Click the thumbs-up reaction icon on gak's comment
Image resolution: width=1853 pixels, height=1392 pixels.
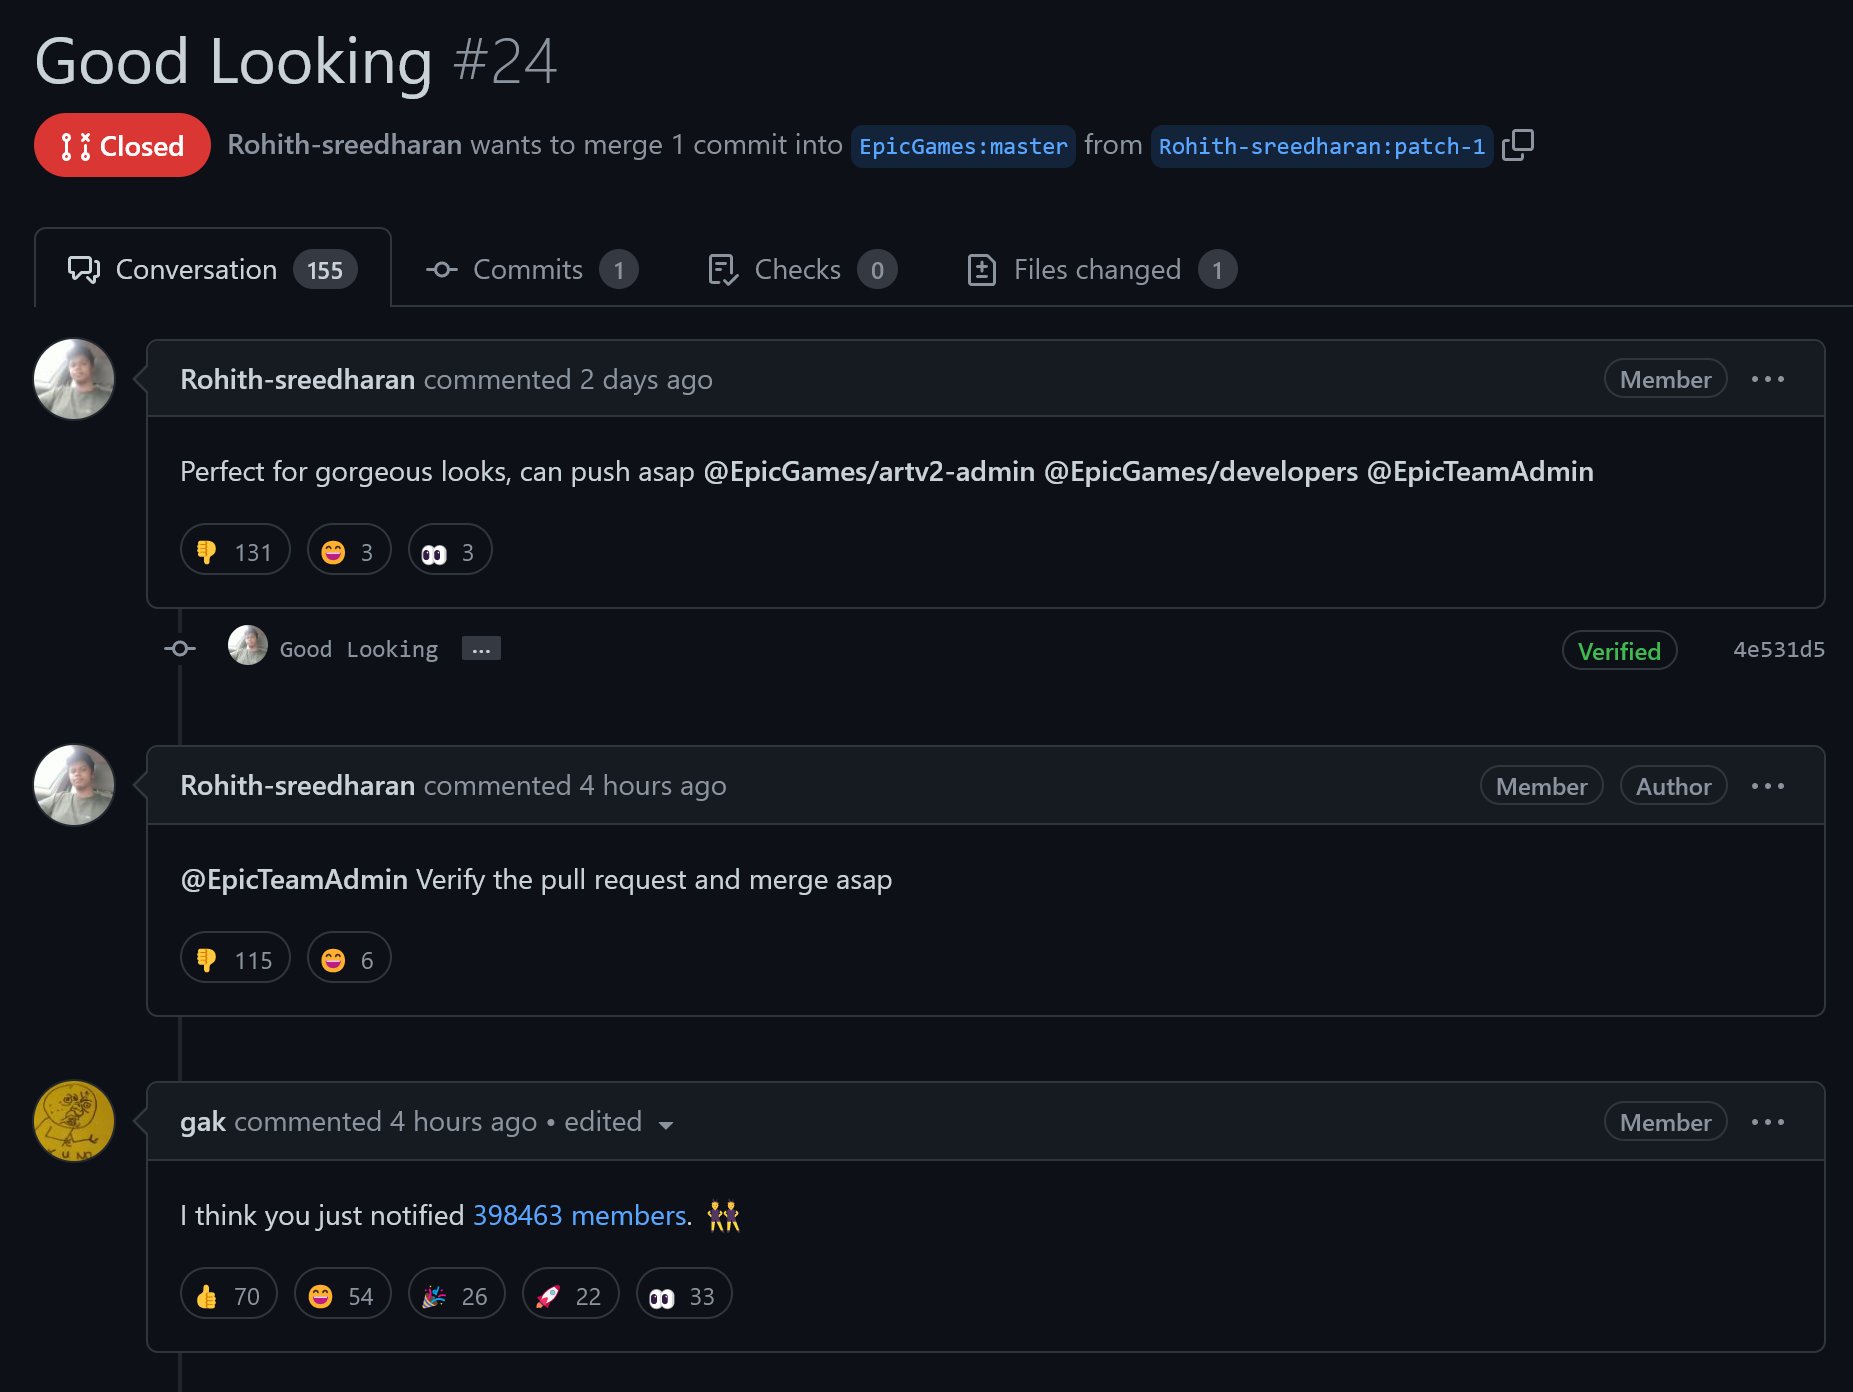tap(207, 1293)
